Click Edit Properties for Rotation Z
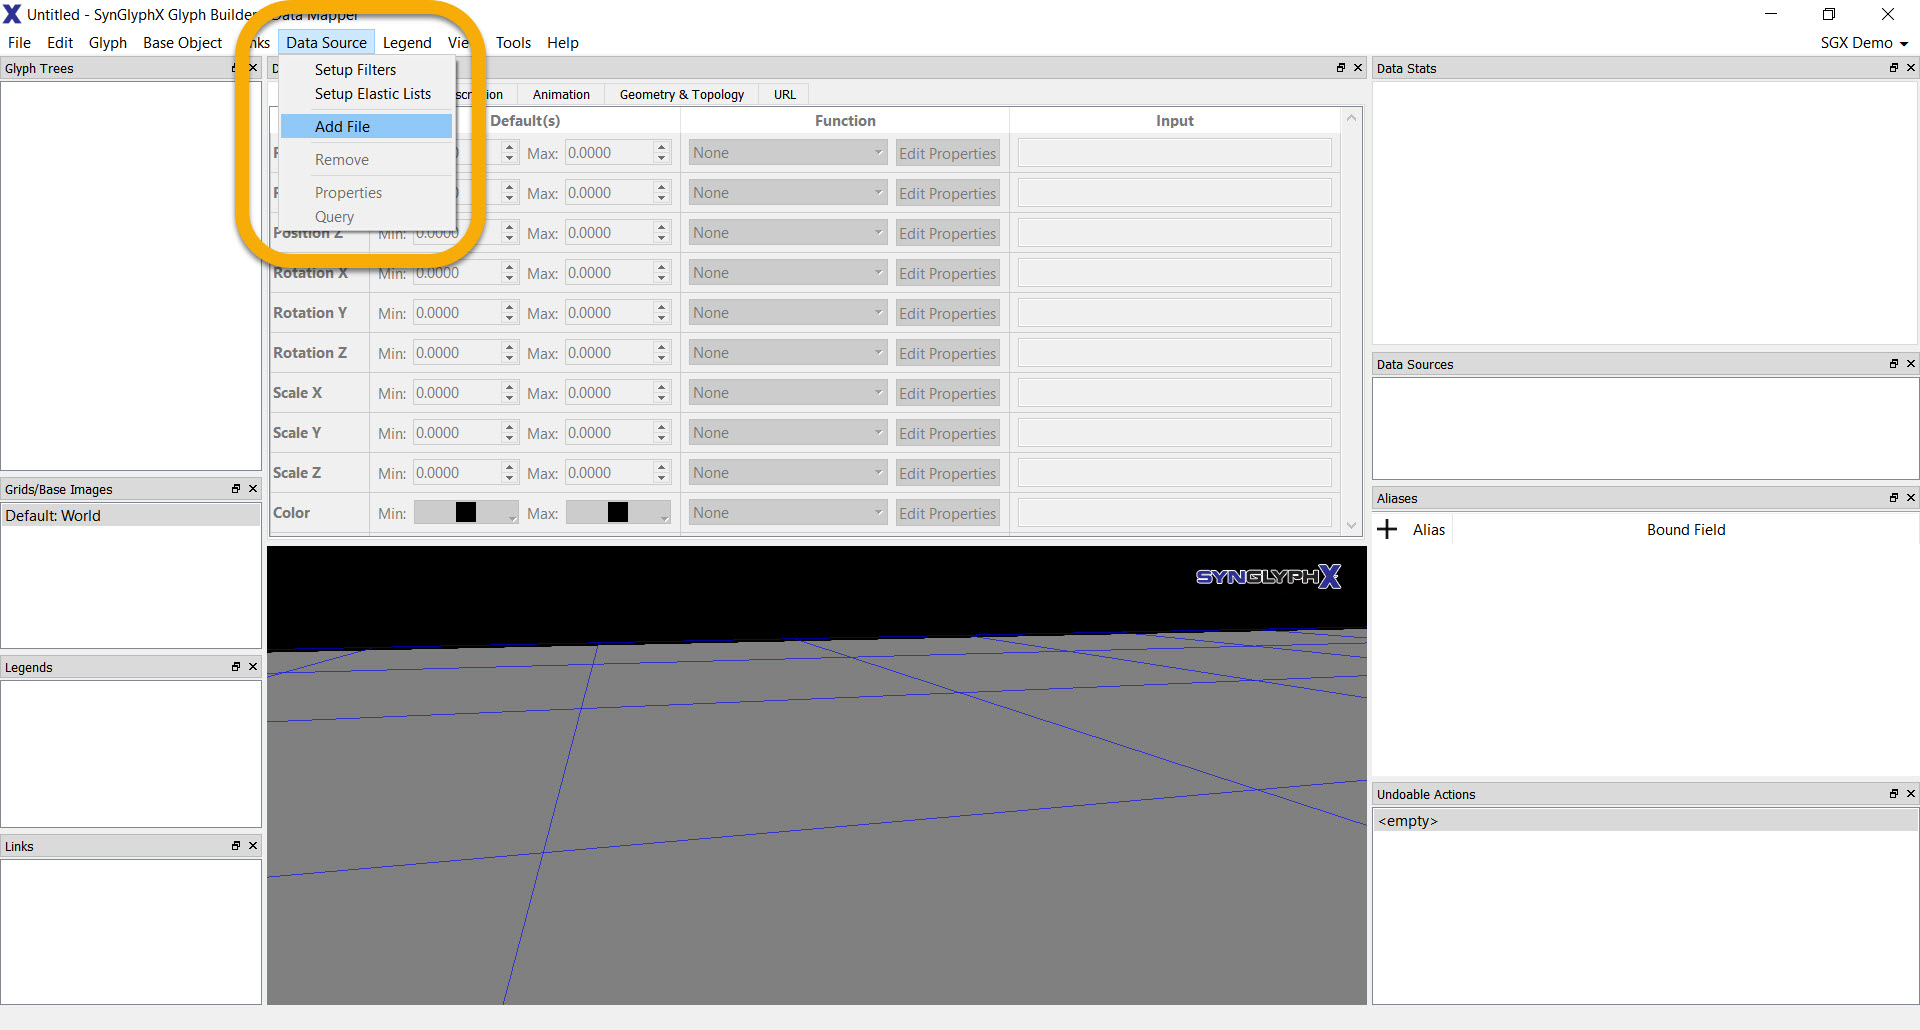Viewport: 1920px width, 1030px height. click(x=947, y=353)
